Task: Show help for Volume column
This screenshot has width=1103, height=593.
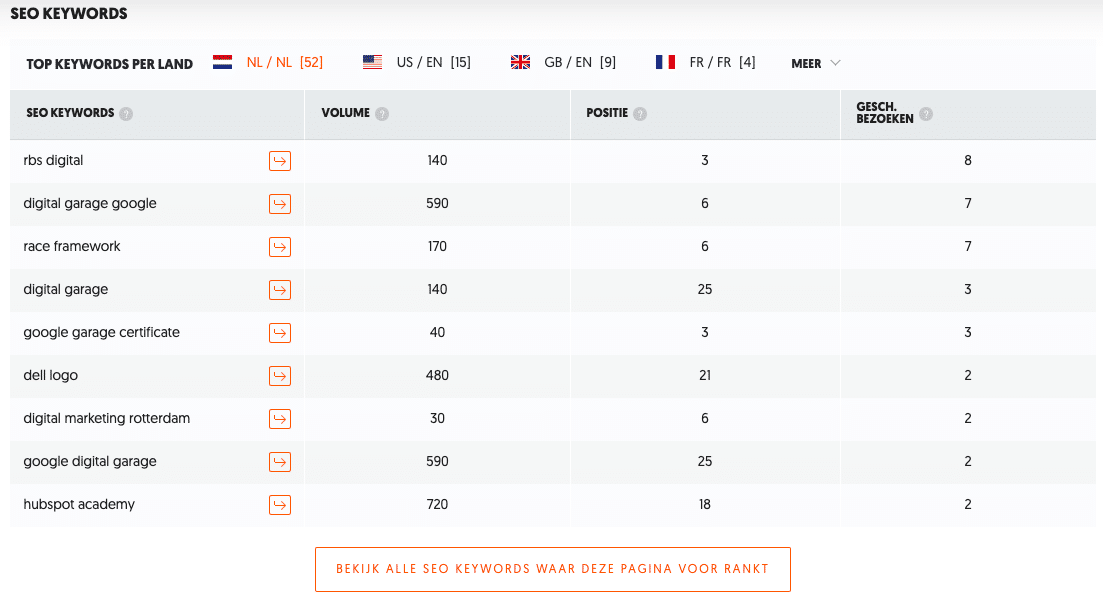Action: click(382, 113)
